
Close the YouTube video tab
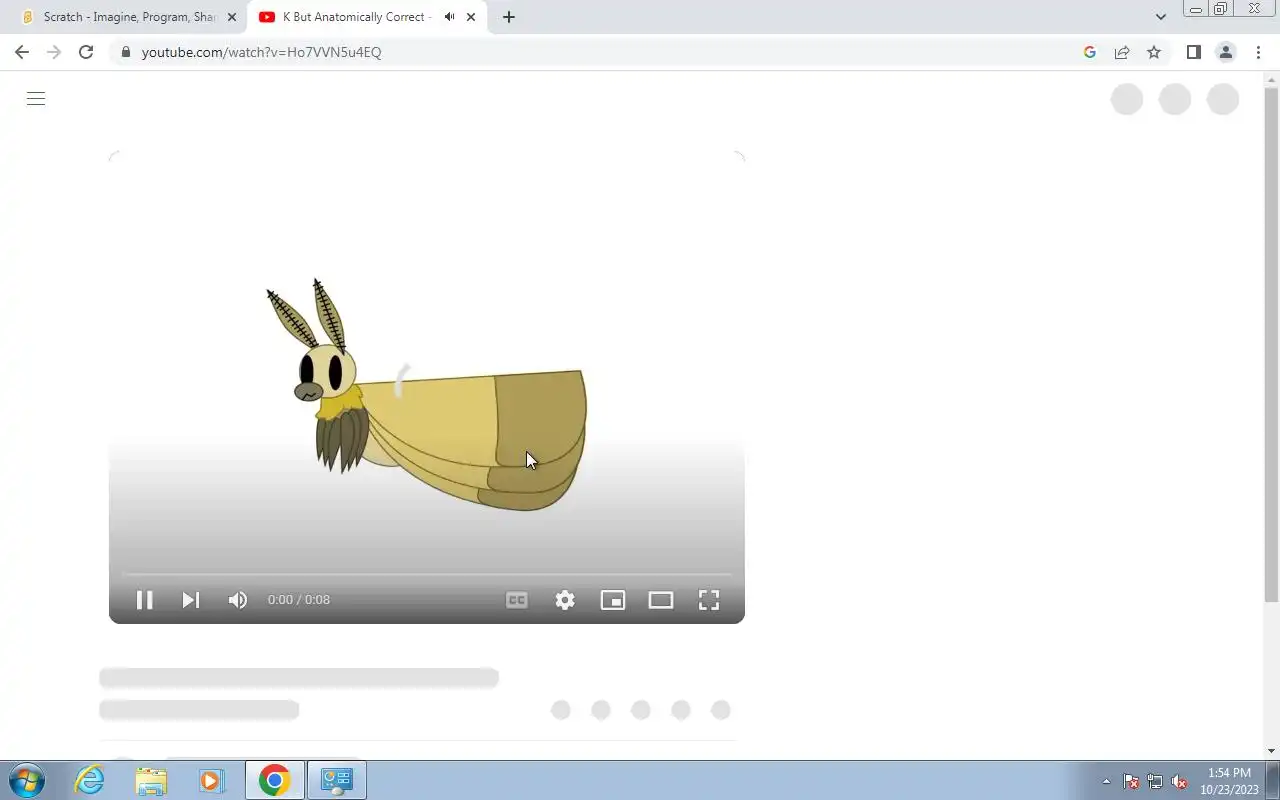[471, 17]
